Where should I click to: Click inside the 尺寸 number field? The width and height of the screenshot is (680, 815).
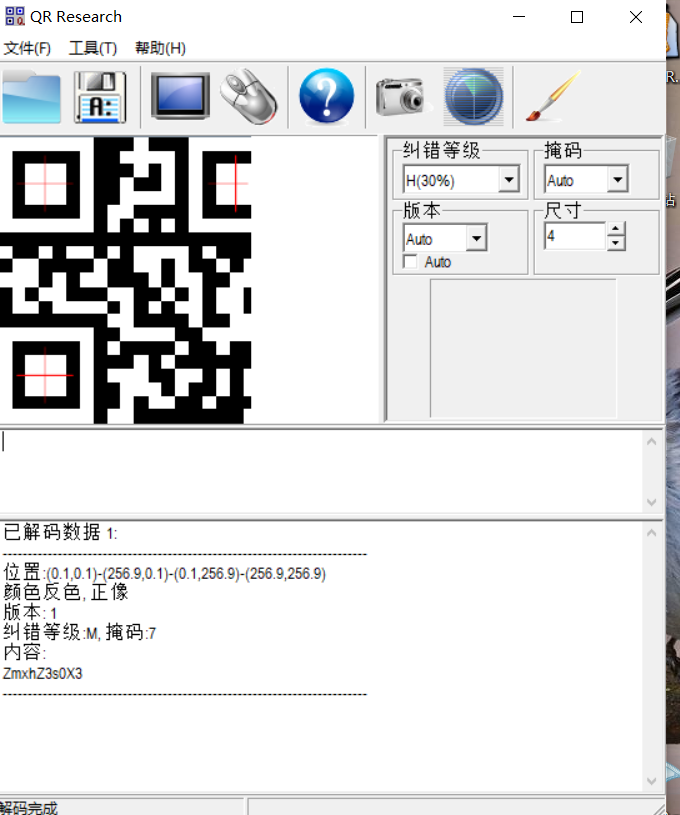click(x=574, y=237)
